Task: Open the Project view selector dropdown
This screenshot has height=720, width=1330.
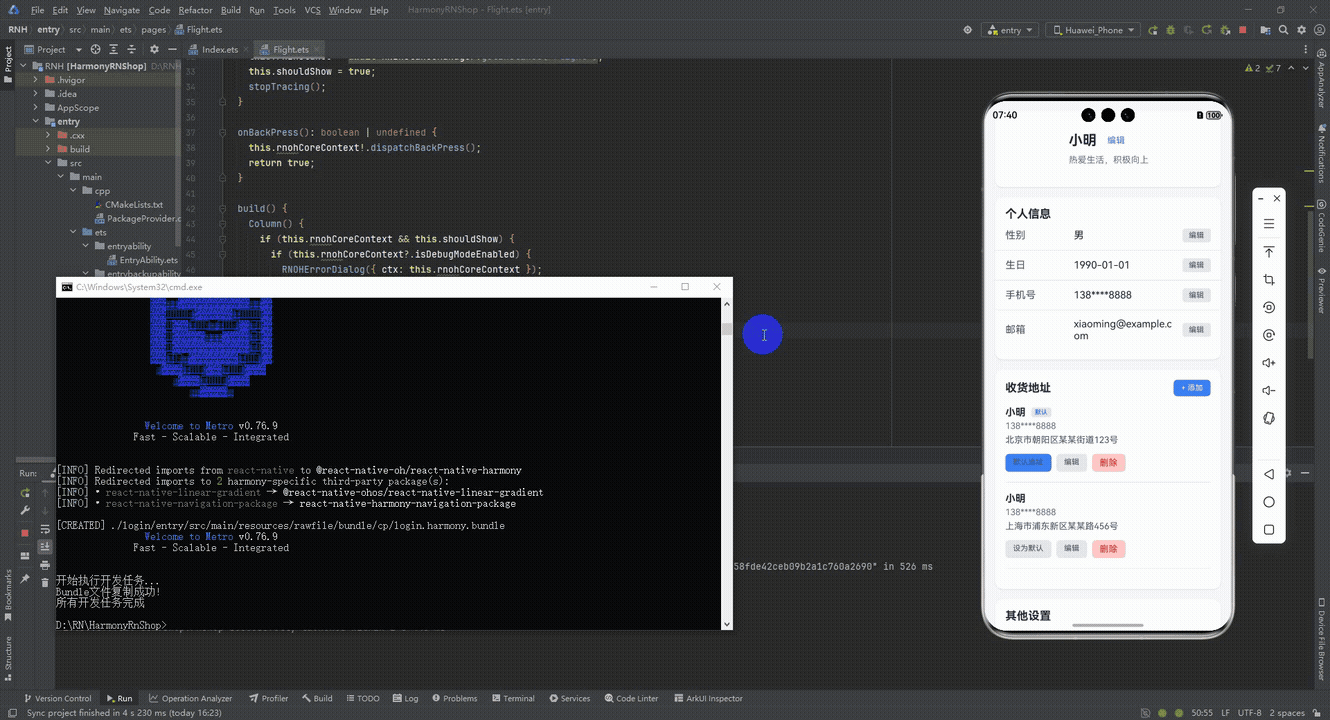Action: pos(51,49)
